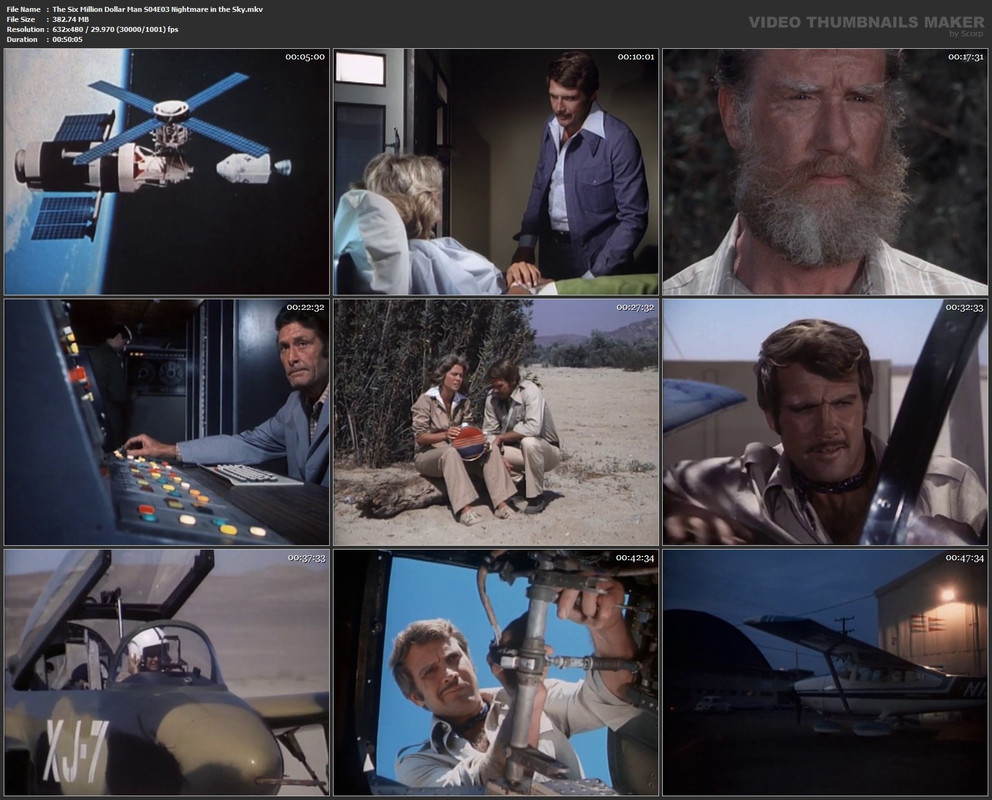Viewport: 992px width, 800px height.
Task: Click the resolution value 632x480 / 29.970 fps
Action: click(115, 30)
